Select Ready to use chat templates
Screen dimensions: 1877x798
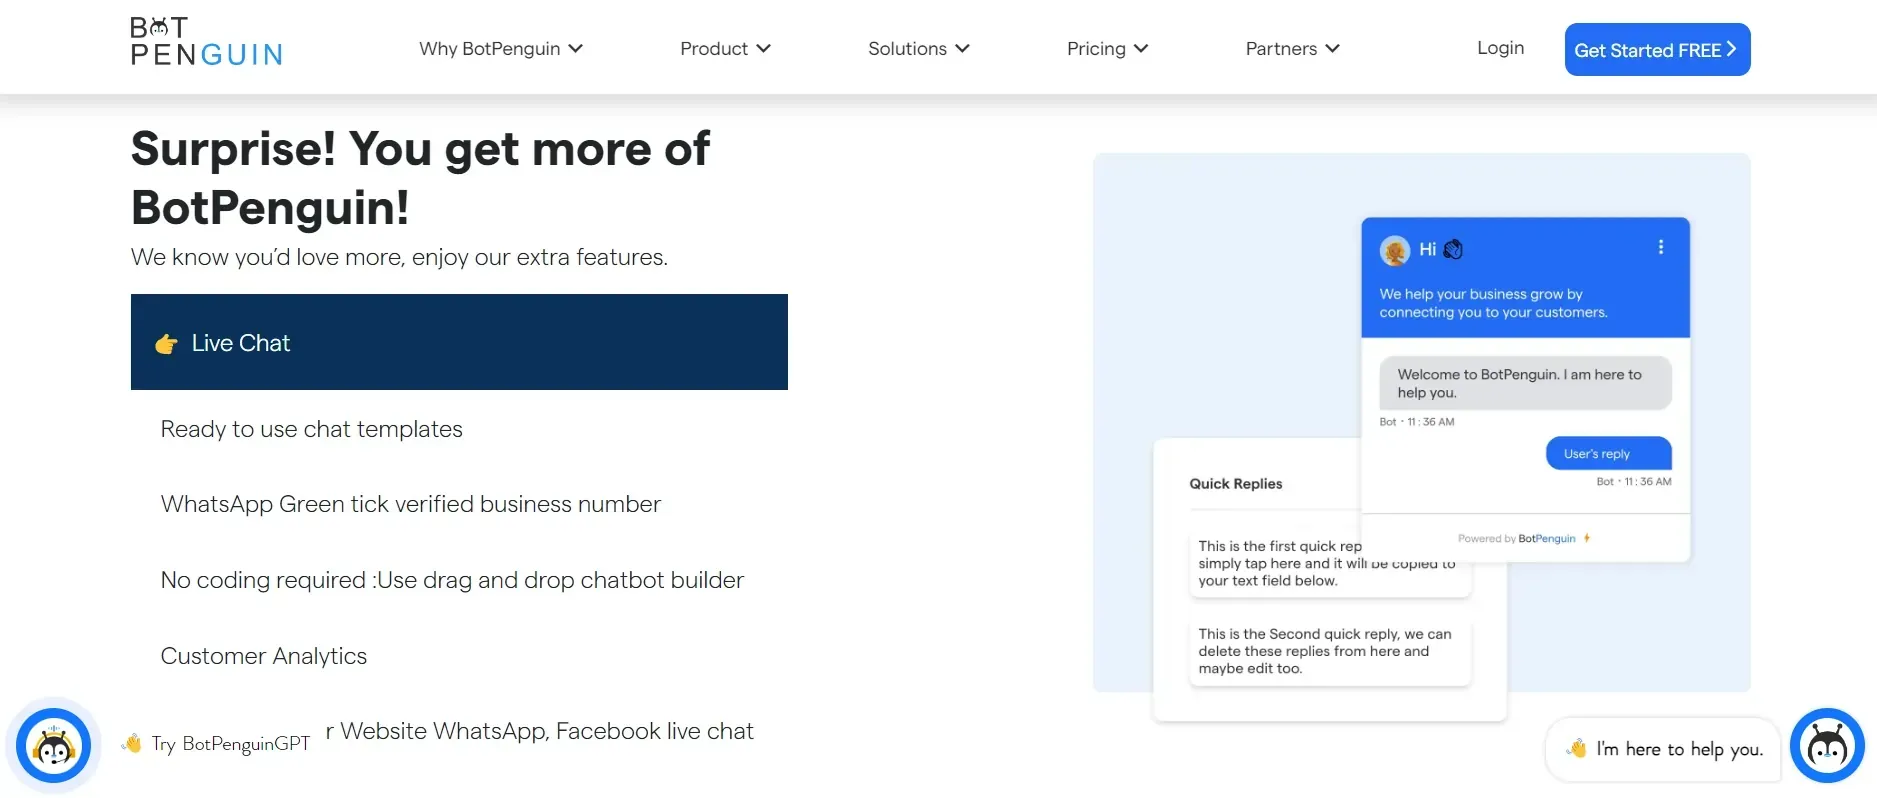(311, 429)
